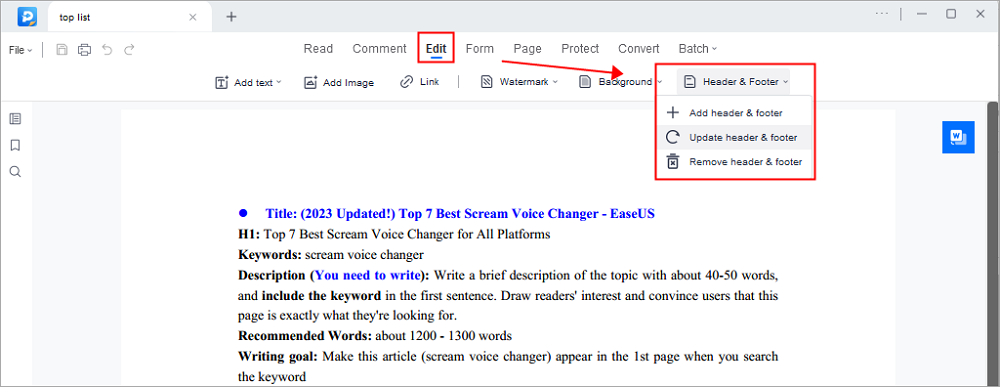Open a new tab with plus icon
The width and height of the screenshot is (1000, 387).
point(231,17)
